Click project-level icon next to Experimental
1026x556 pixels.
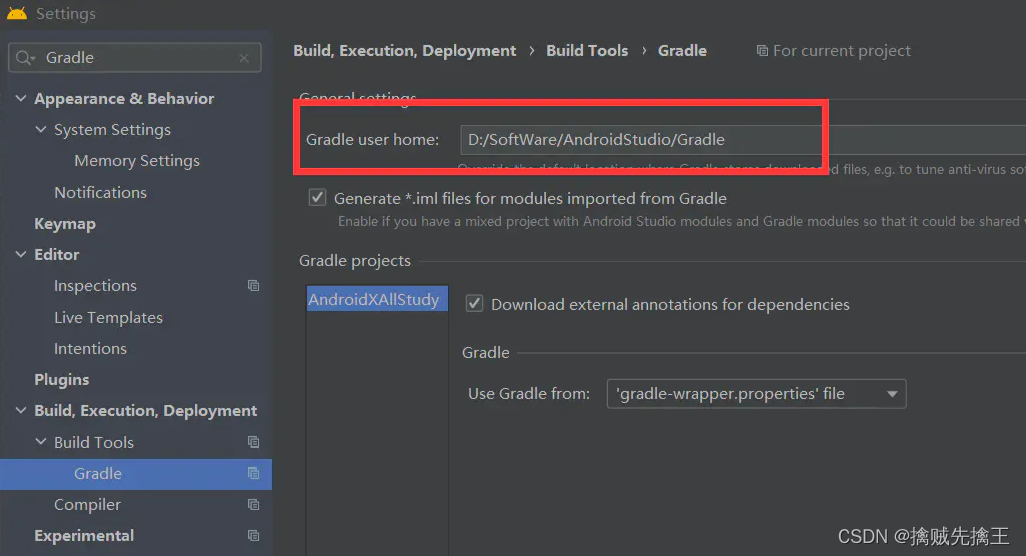[x=253, y=535]
